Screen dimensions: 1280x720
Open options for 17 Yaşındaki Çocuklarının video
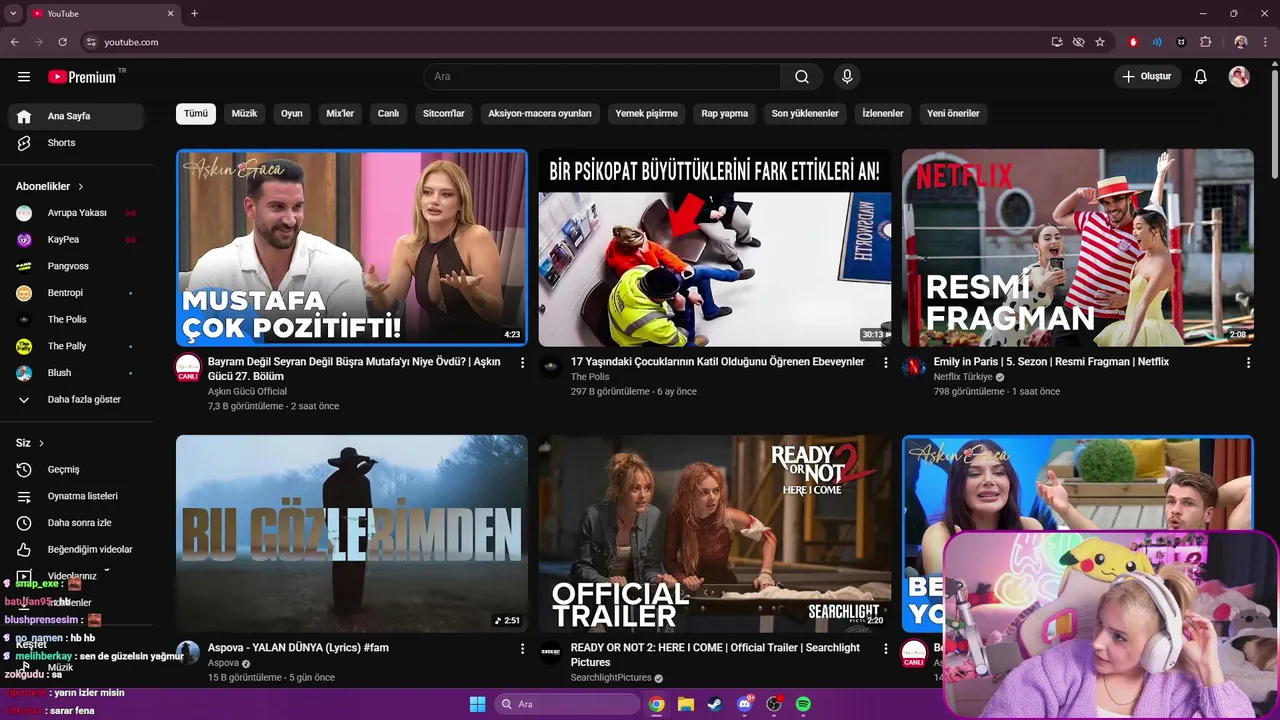coord(885,363)
